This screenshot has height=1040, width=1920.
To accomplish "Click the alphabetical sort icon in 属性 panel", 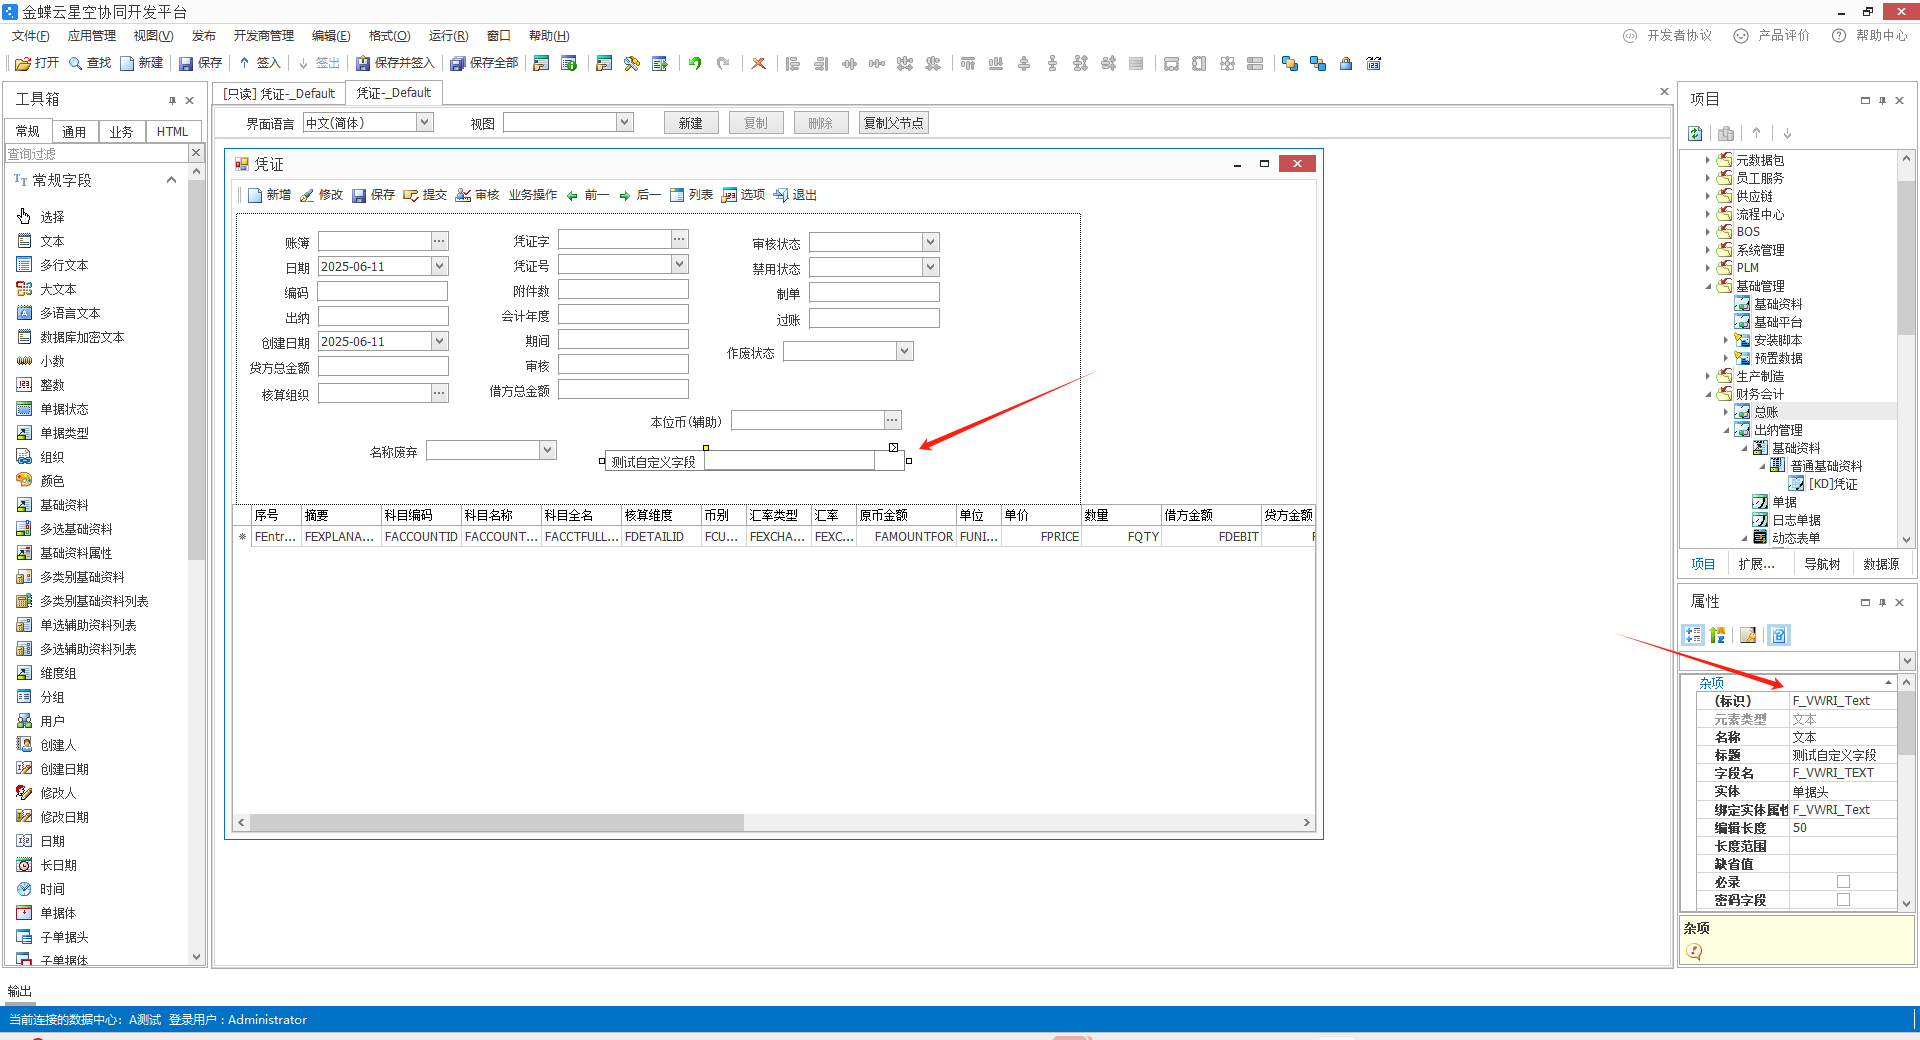I will pos(1718,635).
